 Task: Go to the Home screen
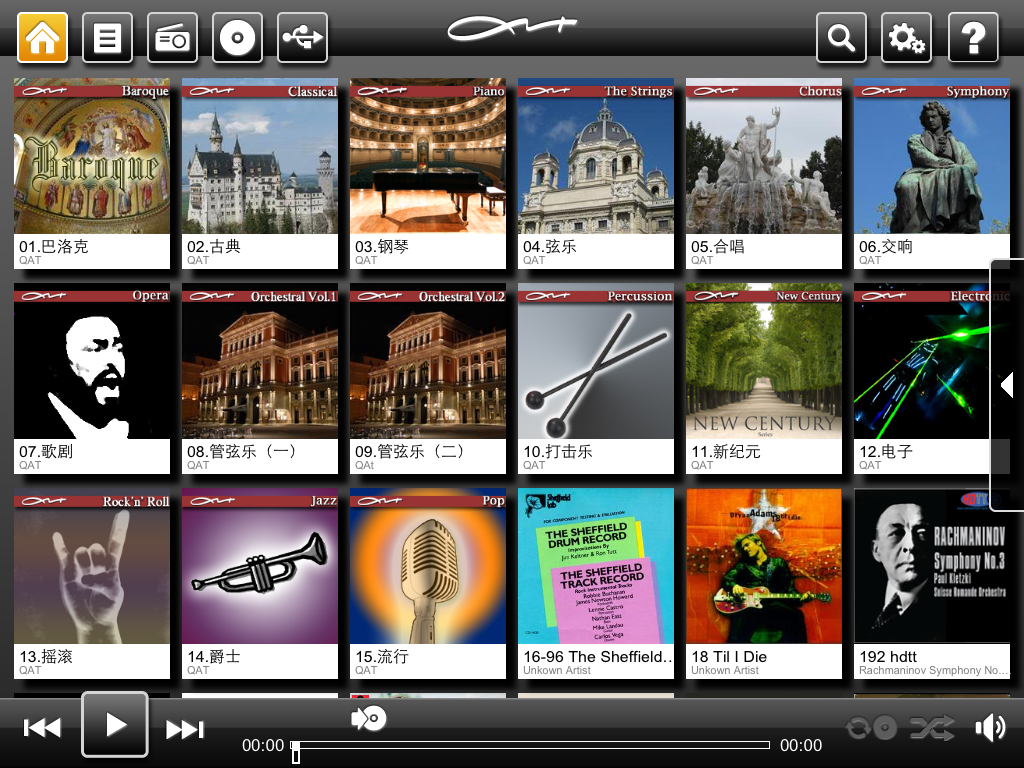point(42,38)
